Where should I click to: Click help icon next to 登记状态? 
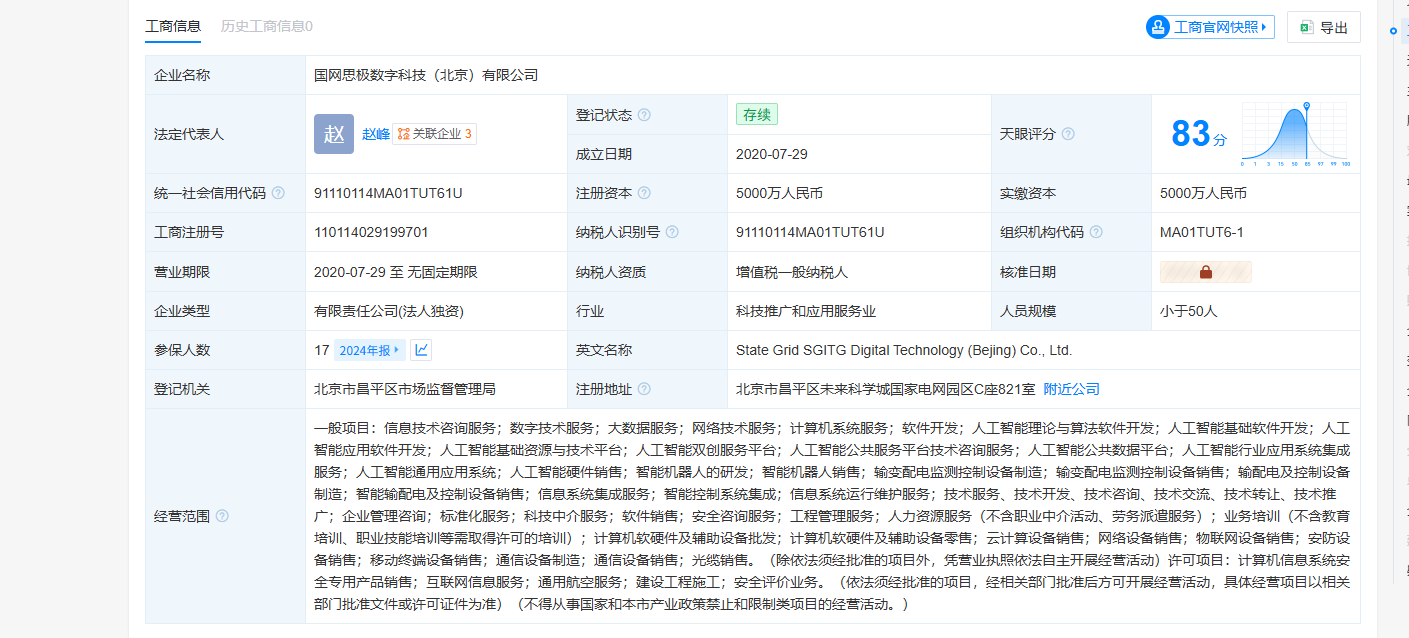tap(644, 115)
